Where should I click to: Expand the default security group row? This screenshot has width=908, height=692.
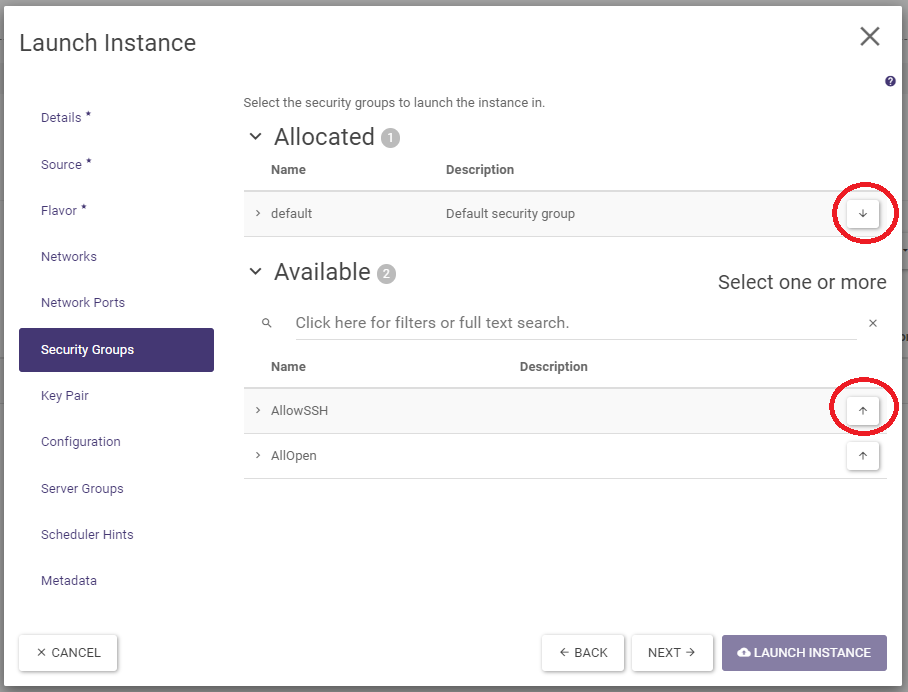[257, 213]
